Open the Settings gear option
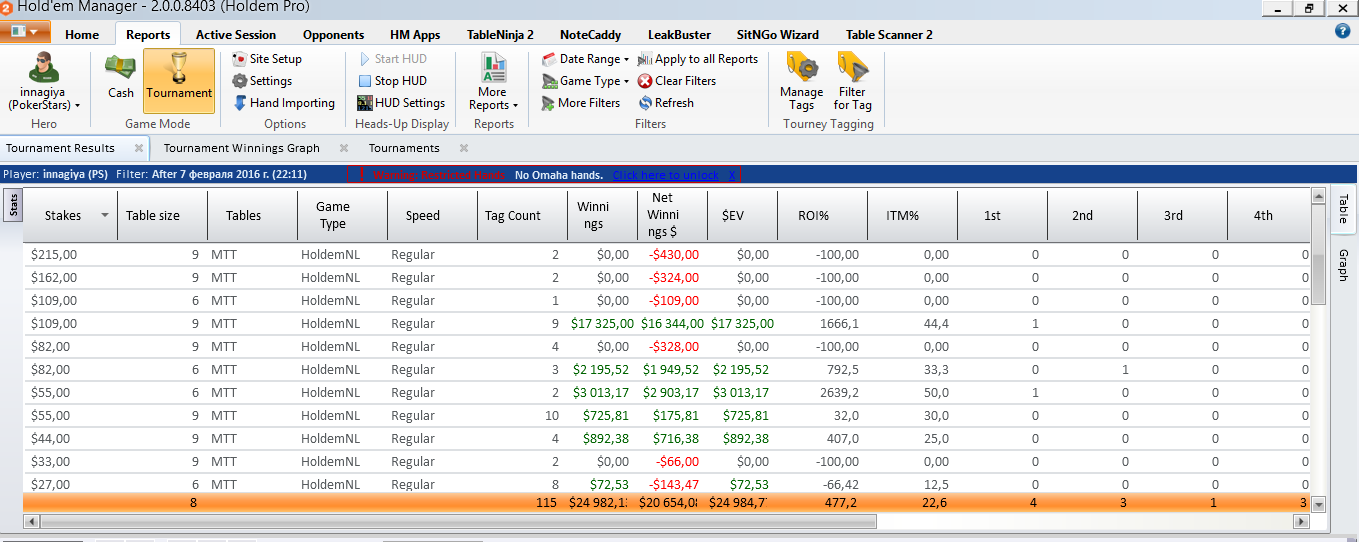 (x=262, y=81)
